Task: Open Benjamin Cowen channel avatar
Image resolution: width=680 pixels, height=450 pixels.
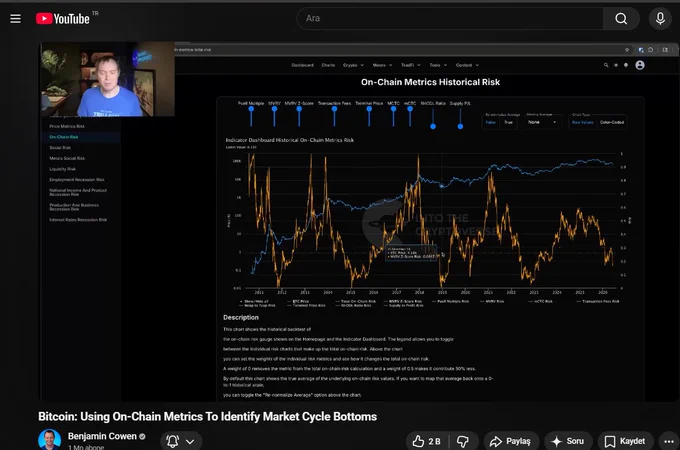Action: point(49,440)
